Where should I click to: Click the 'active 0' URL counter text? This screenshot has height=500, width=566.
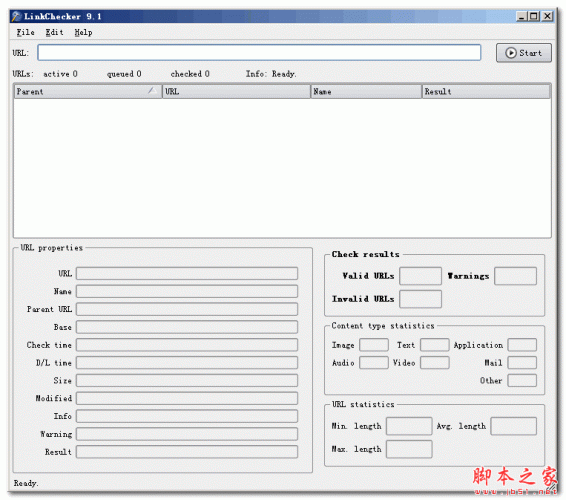[x=60, y=74]
